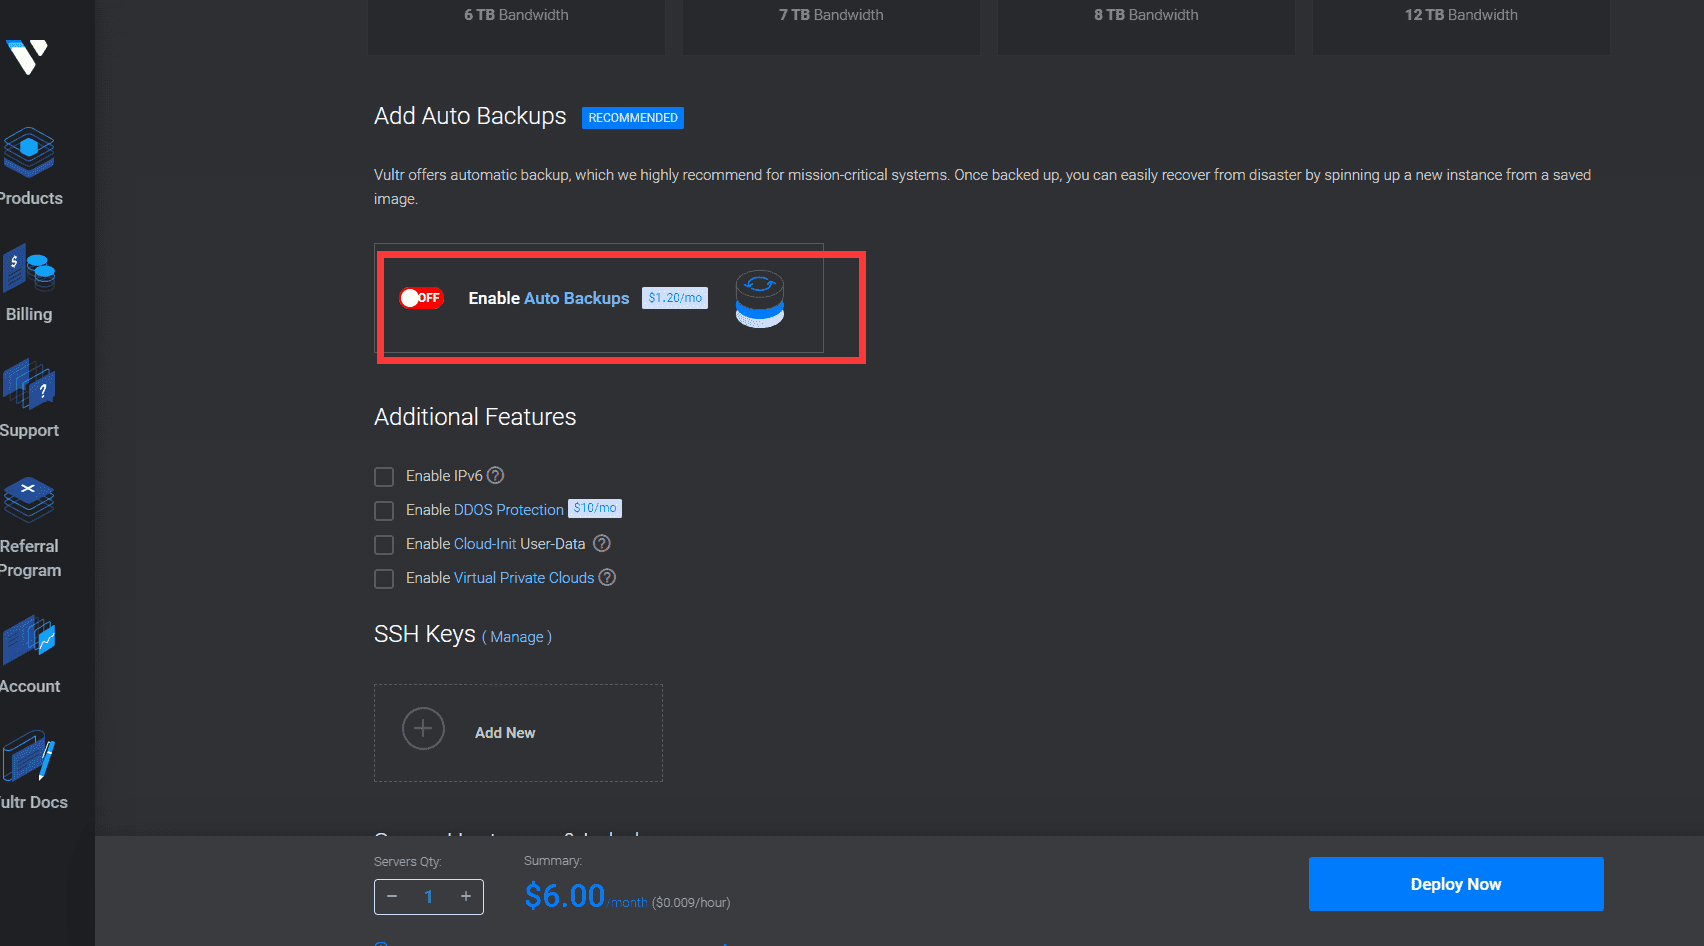
Task: Decrease servers quantity with minus
Action: (392, 896)
